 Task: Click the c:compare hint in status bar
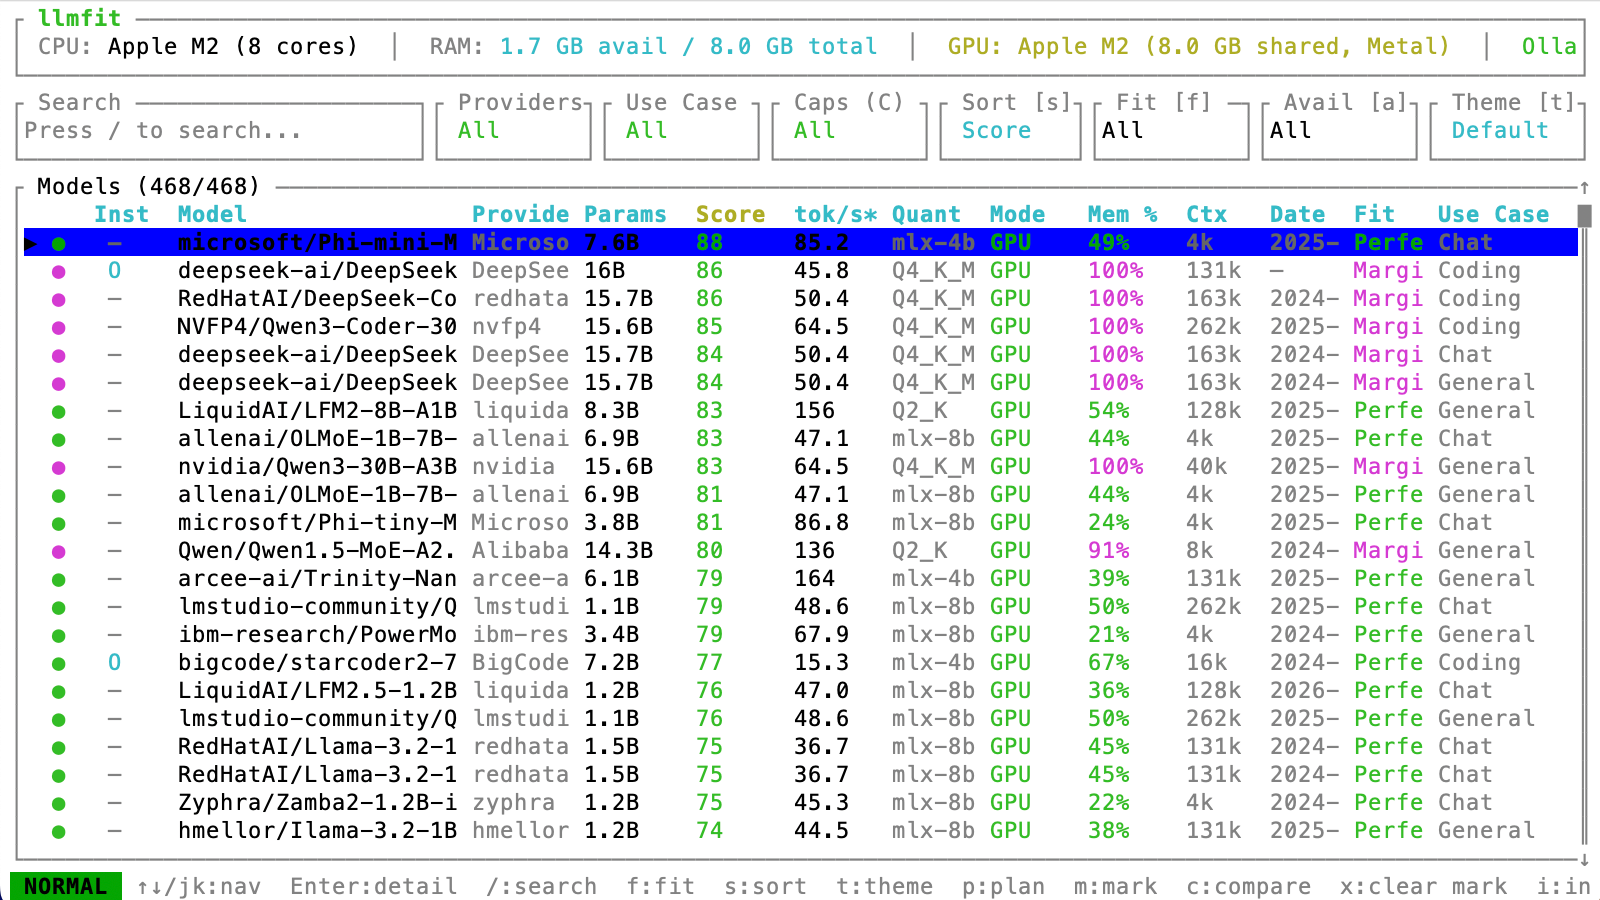[1248, 886]
